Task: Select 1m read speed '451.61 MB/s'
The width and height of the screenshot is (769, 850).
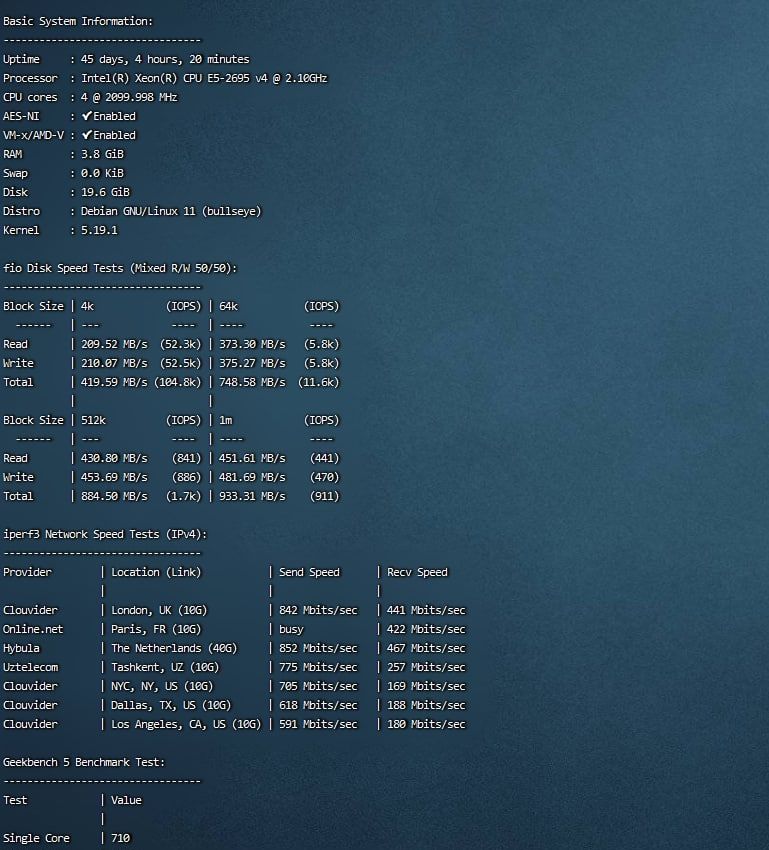Action: point(252,458)
